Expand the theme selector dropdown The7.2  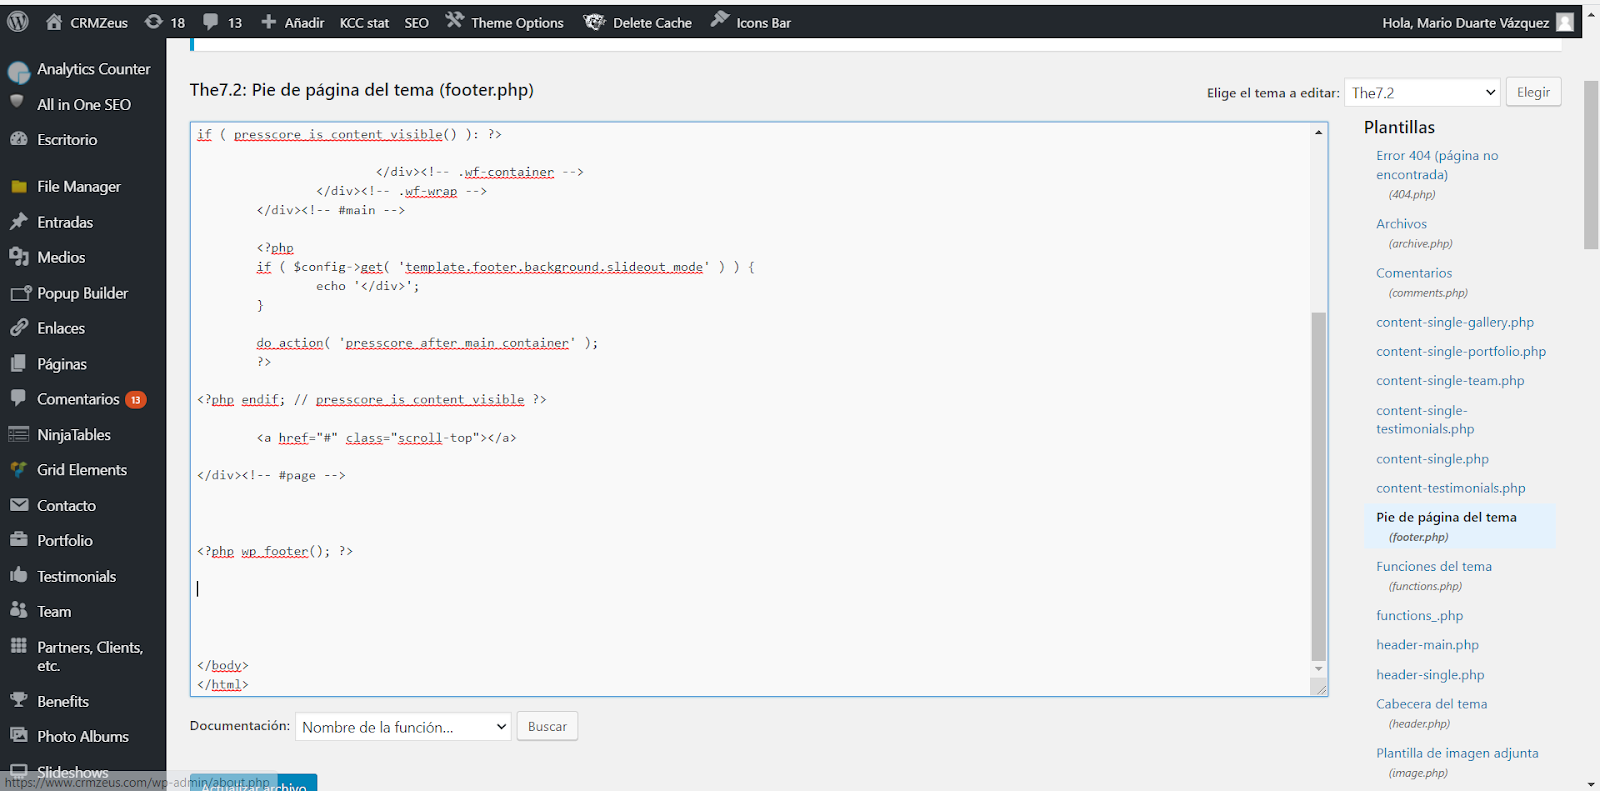tap(1421, 93)
